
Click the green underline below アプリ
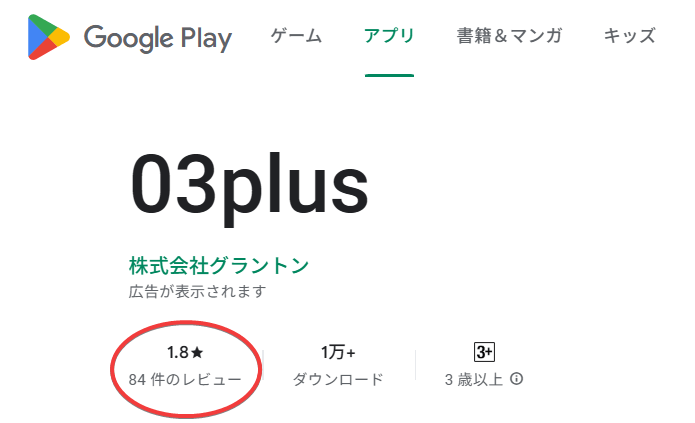(x=389, y=75)
